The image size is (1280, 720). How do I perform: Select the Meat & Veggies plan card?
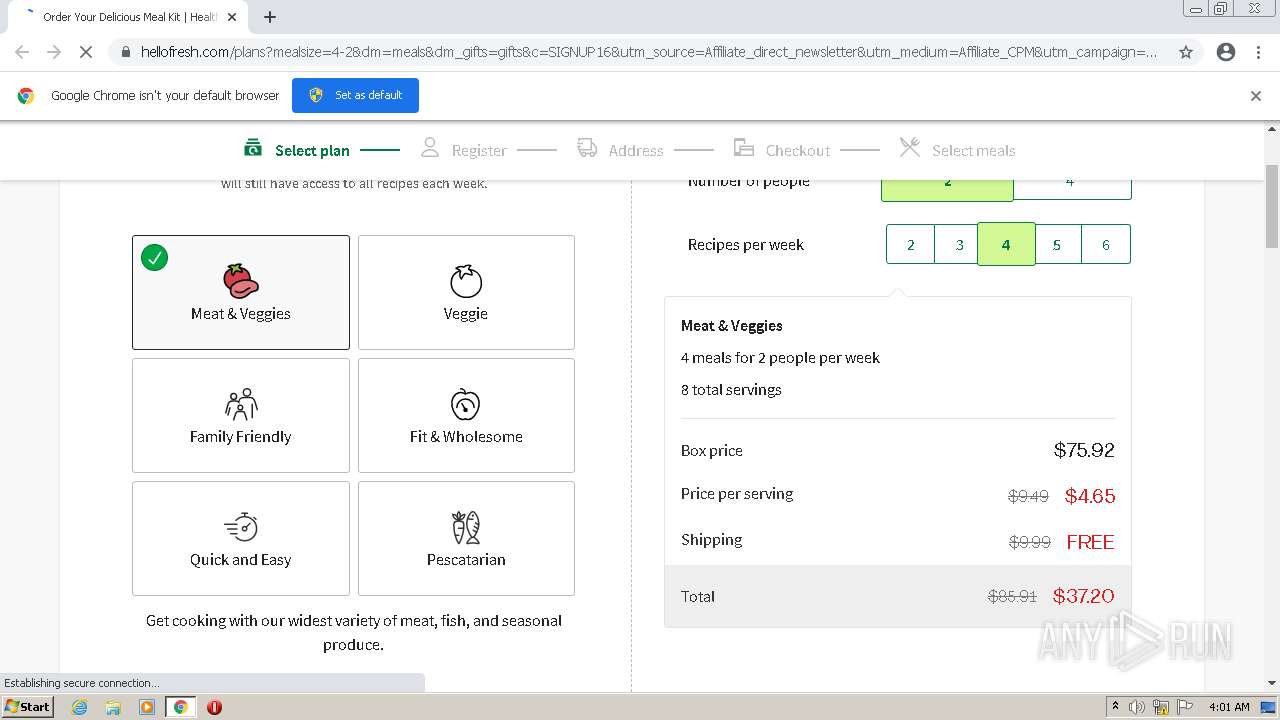(241, 292)
